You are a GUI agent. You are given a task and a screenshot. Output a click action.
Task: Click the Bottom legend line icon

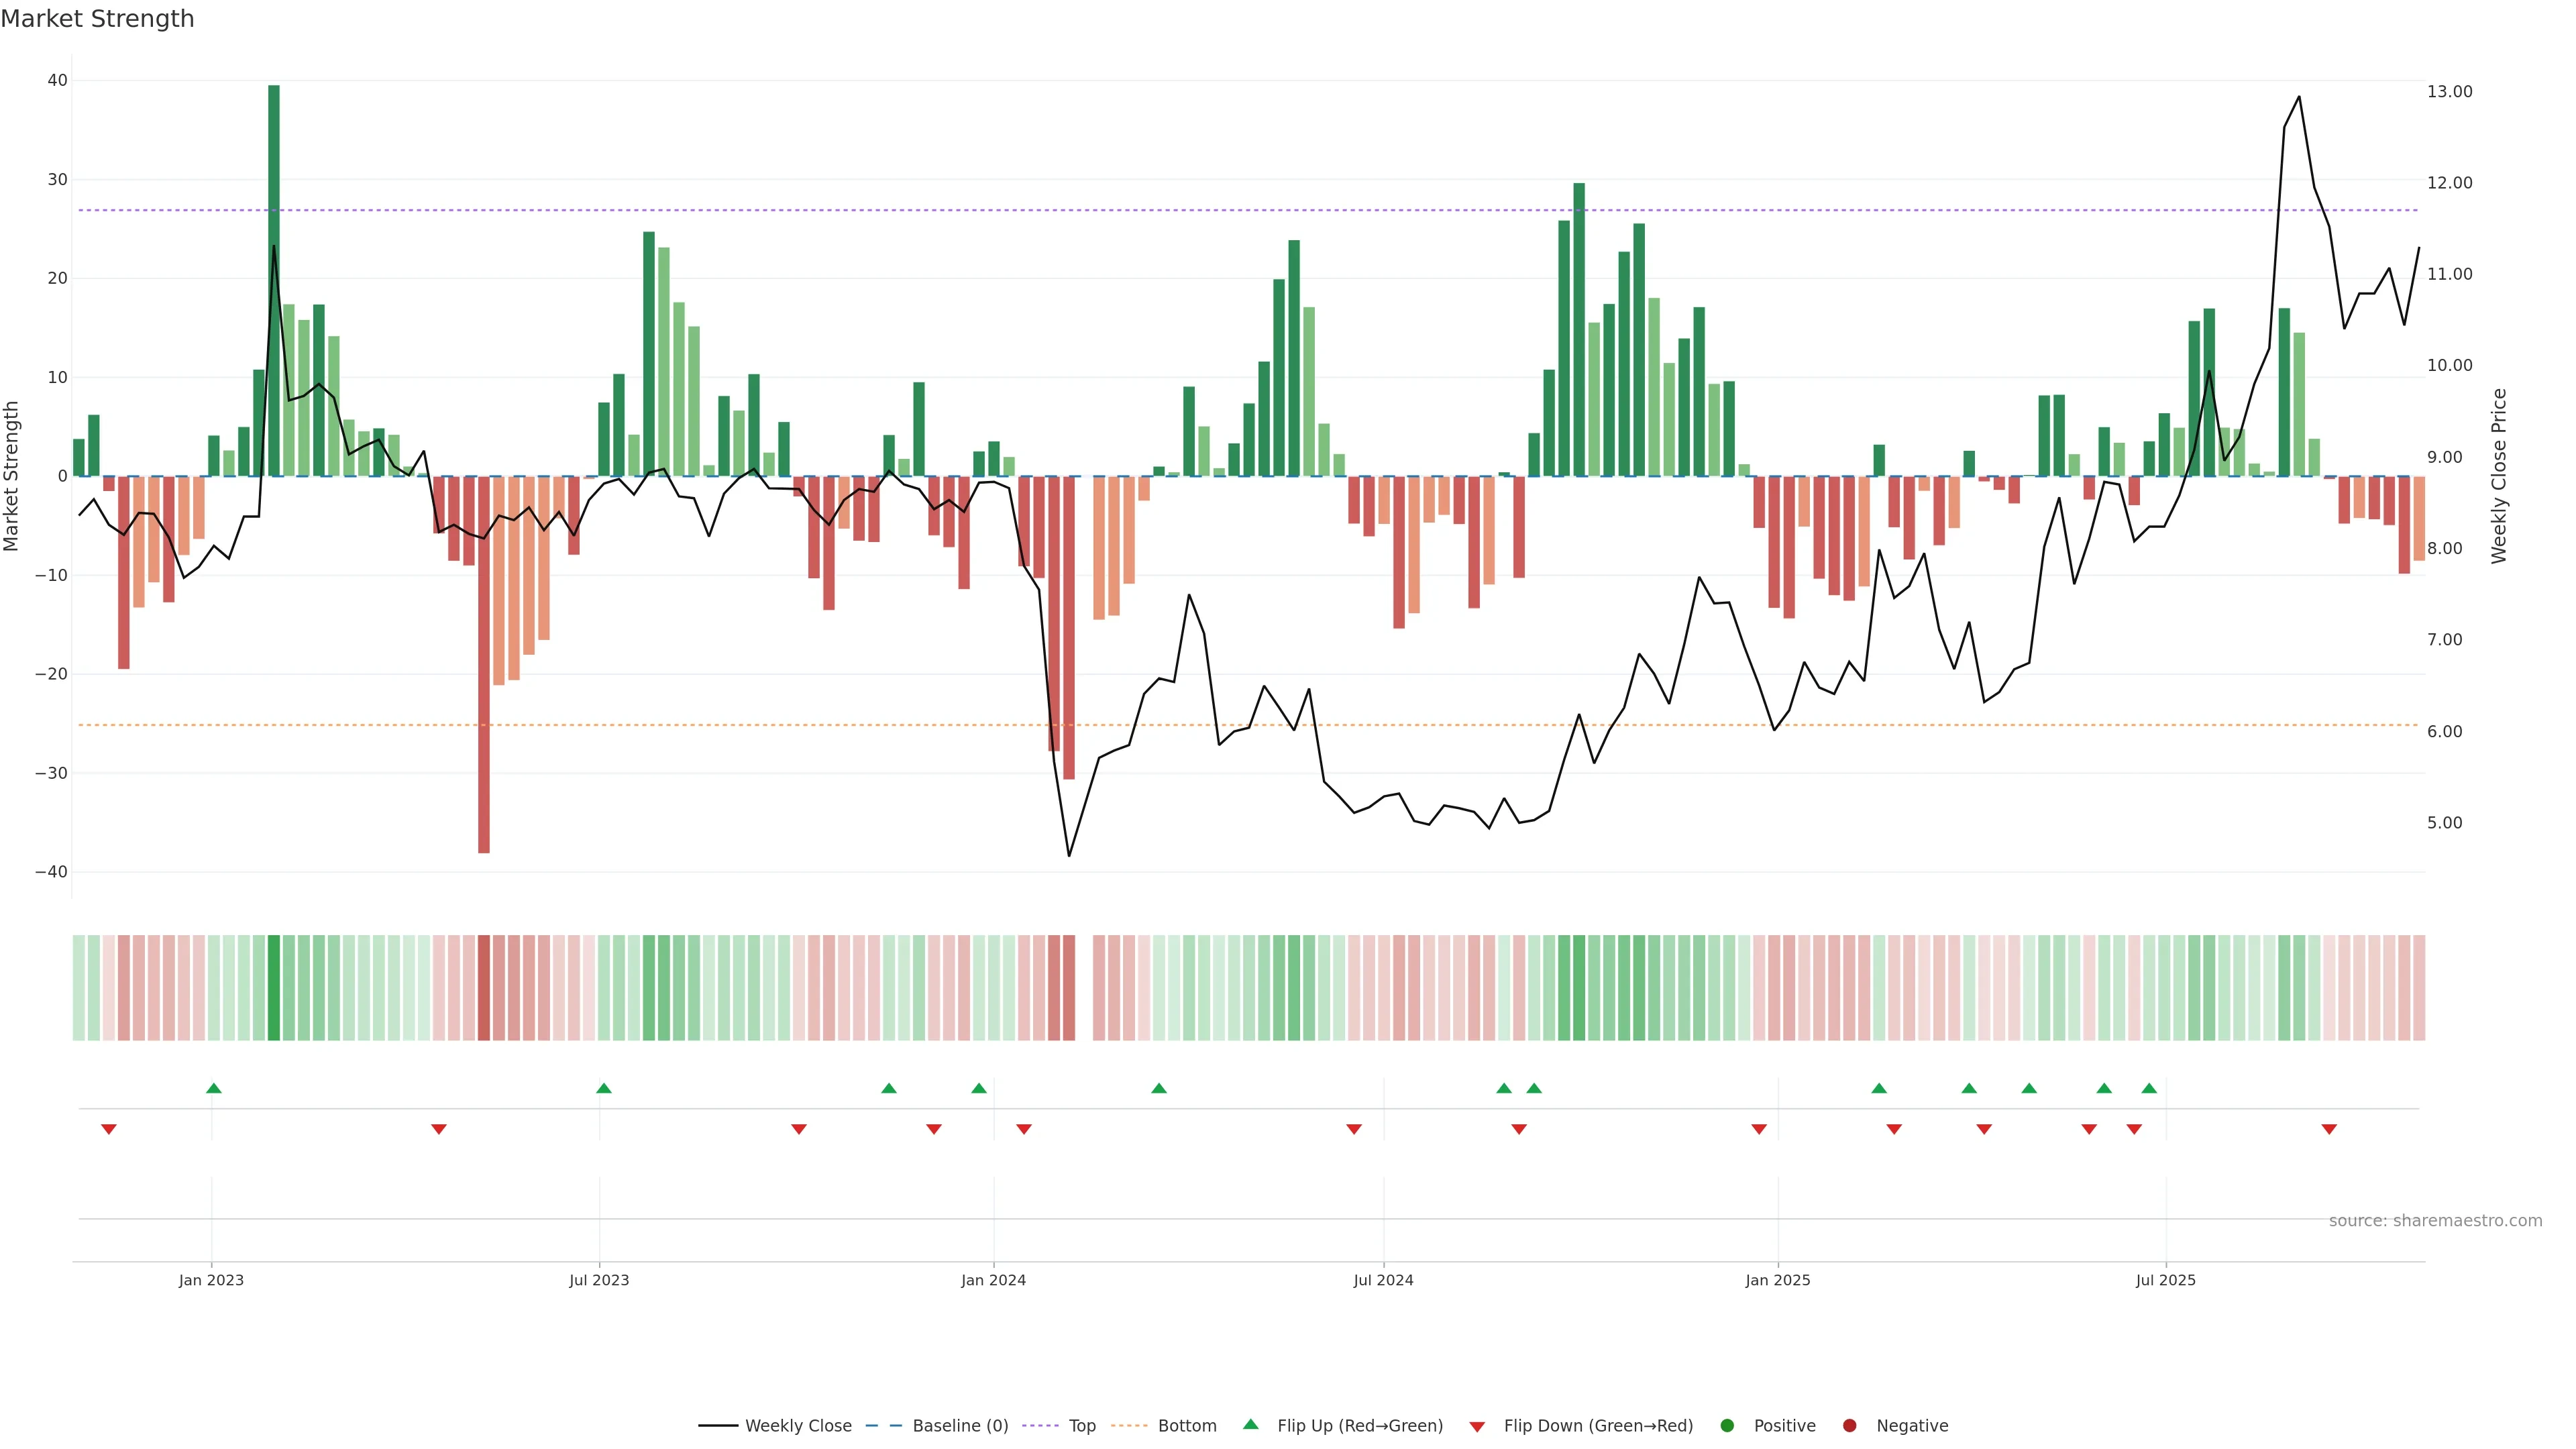(1129, 1425)
